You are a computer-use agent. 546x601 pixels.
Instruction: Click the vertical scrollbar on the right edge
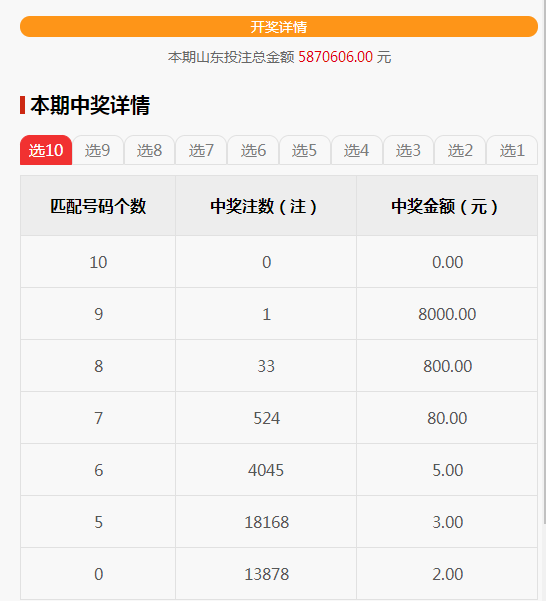coord(544,262)
